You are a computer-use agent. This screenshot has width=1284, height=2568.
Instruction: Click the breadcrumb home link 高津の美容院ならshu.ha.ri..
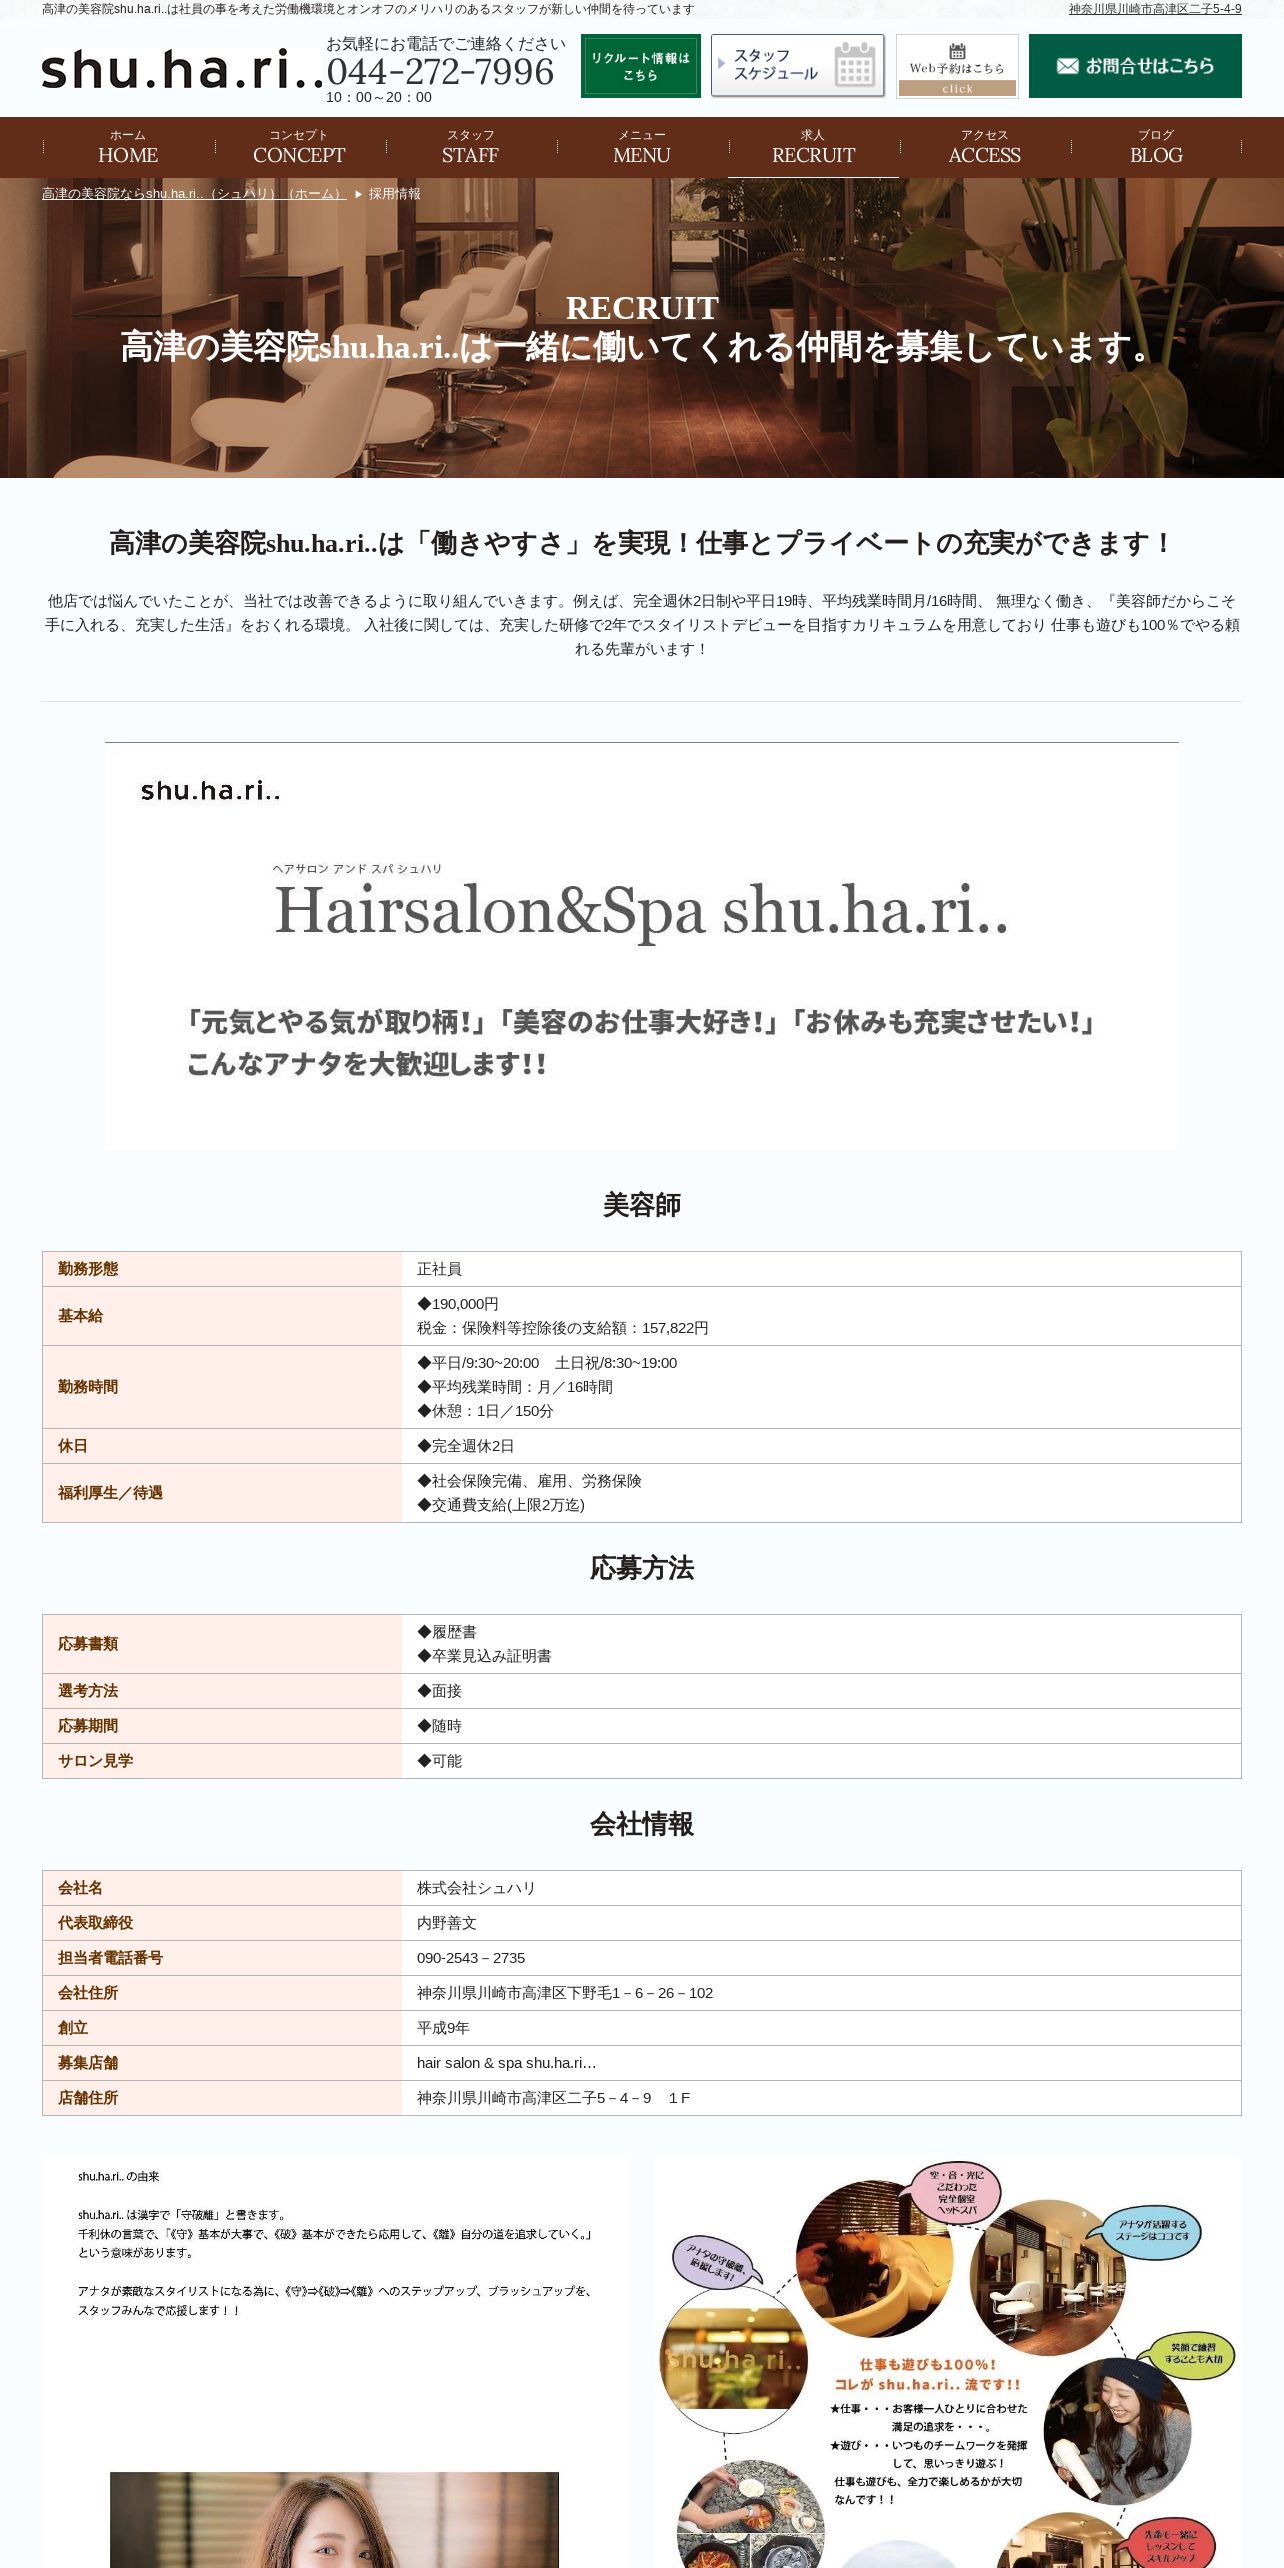coord(194,194)
